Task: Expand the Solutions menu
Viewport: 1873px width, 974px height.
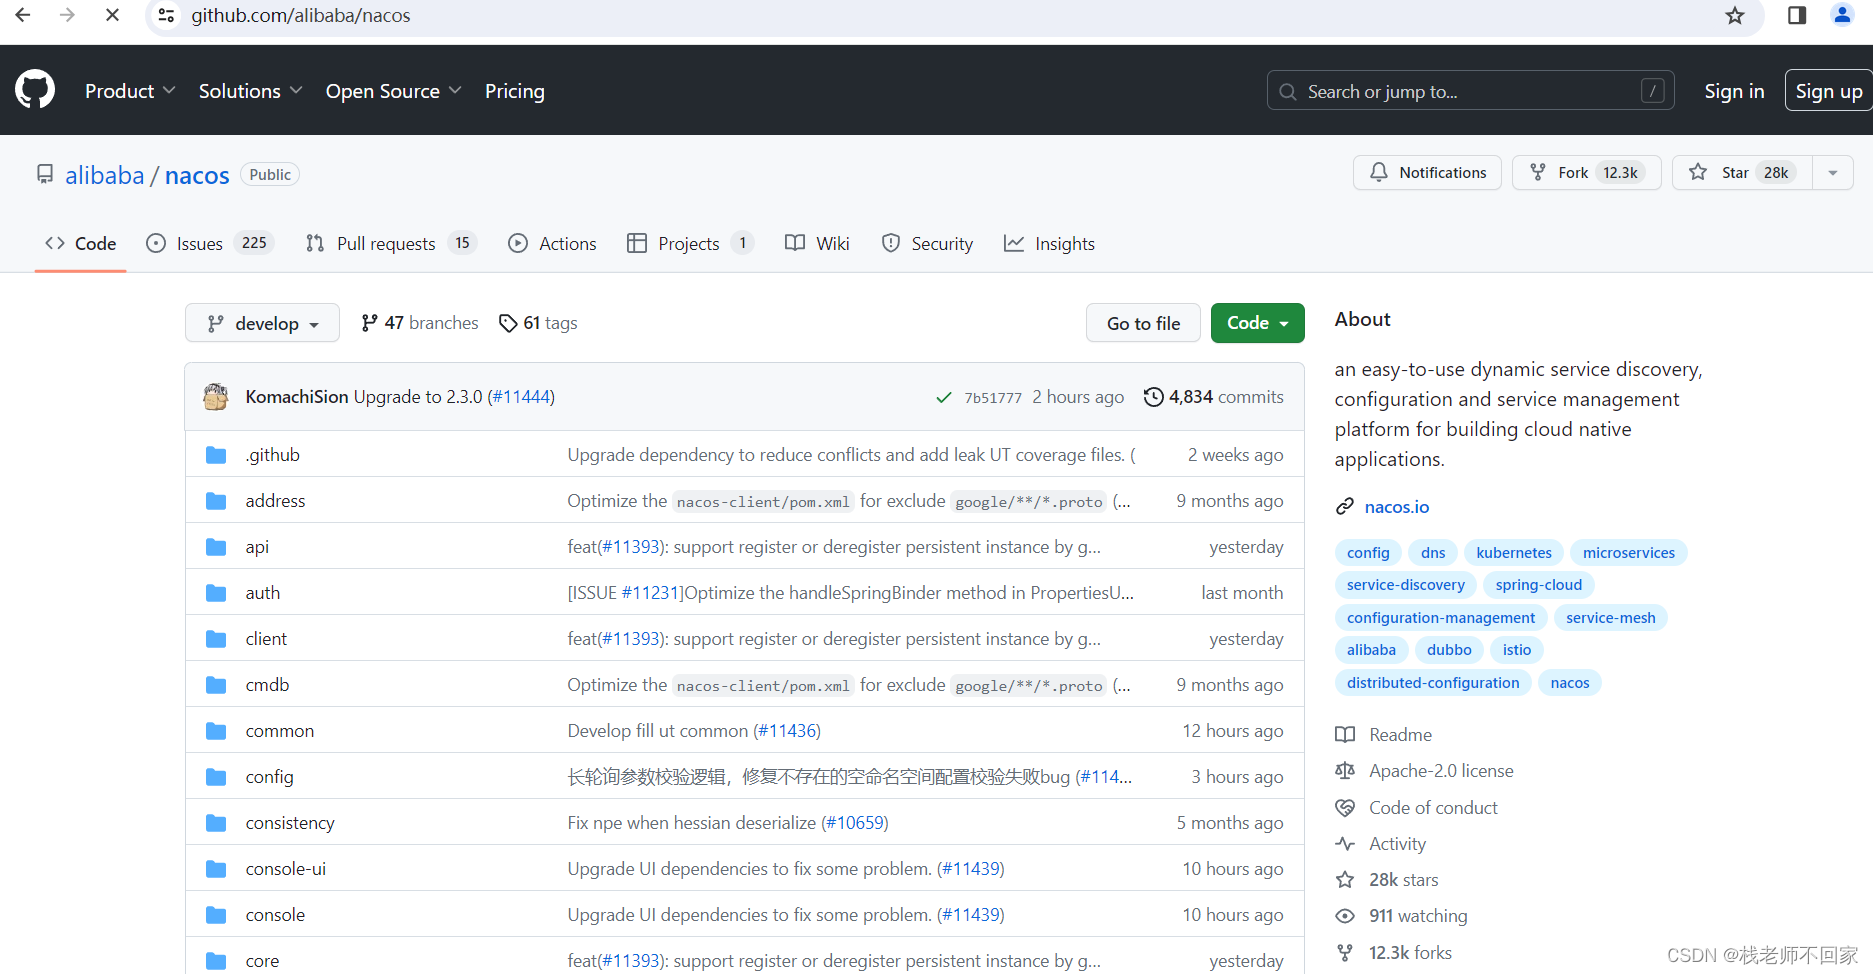Action: pyautogui.click(x=250, y=91)
